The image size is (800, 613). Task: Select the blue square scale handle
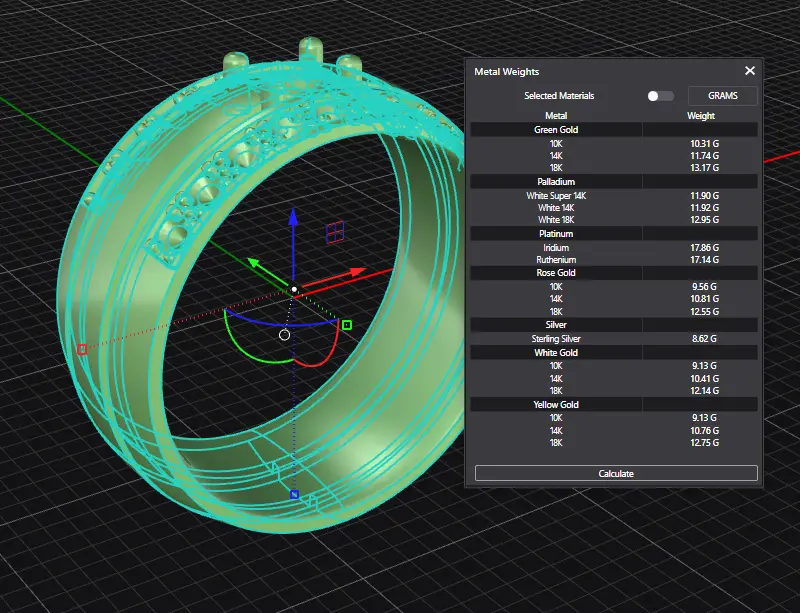click(x=294, y=494)
